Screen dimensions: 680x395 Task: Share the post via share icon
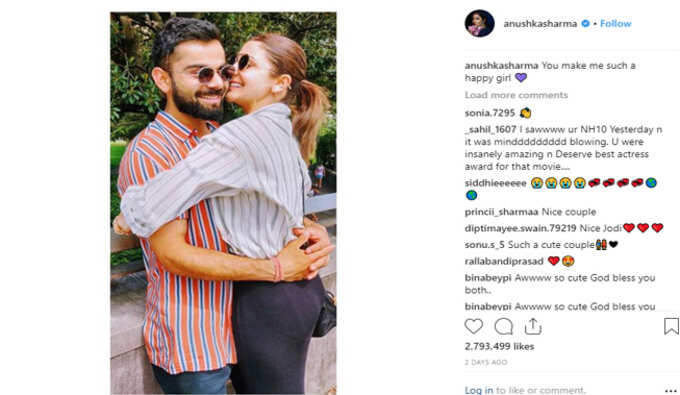tap(533, 326)
